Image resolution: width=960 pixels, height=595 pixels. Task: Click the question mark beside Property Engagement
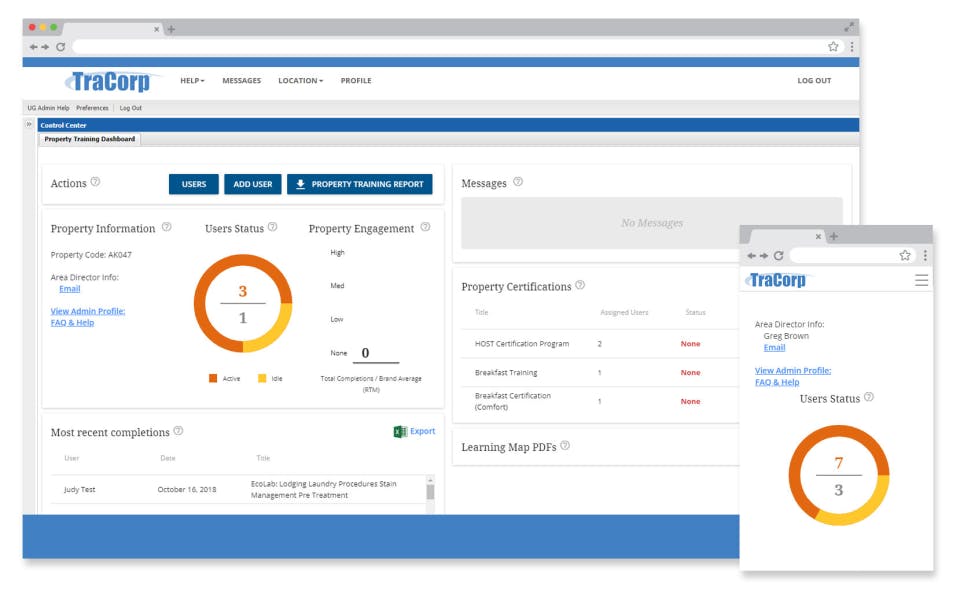coord(426,228)
